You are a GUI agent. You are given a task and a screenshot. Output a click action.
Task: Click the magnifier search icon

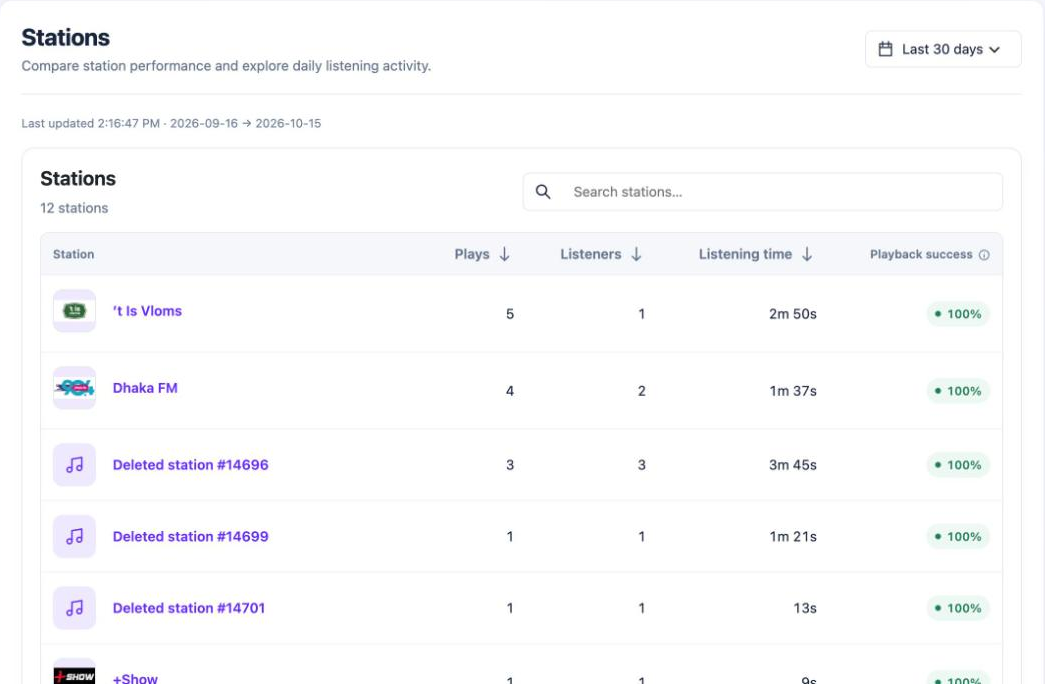click(543, 192)
